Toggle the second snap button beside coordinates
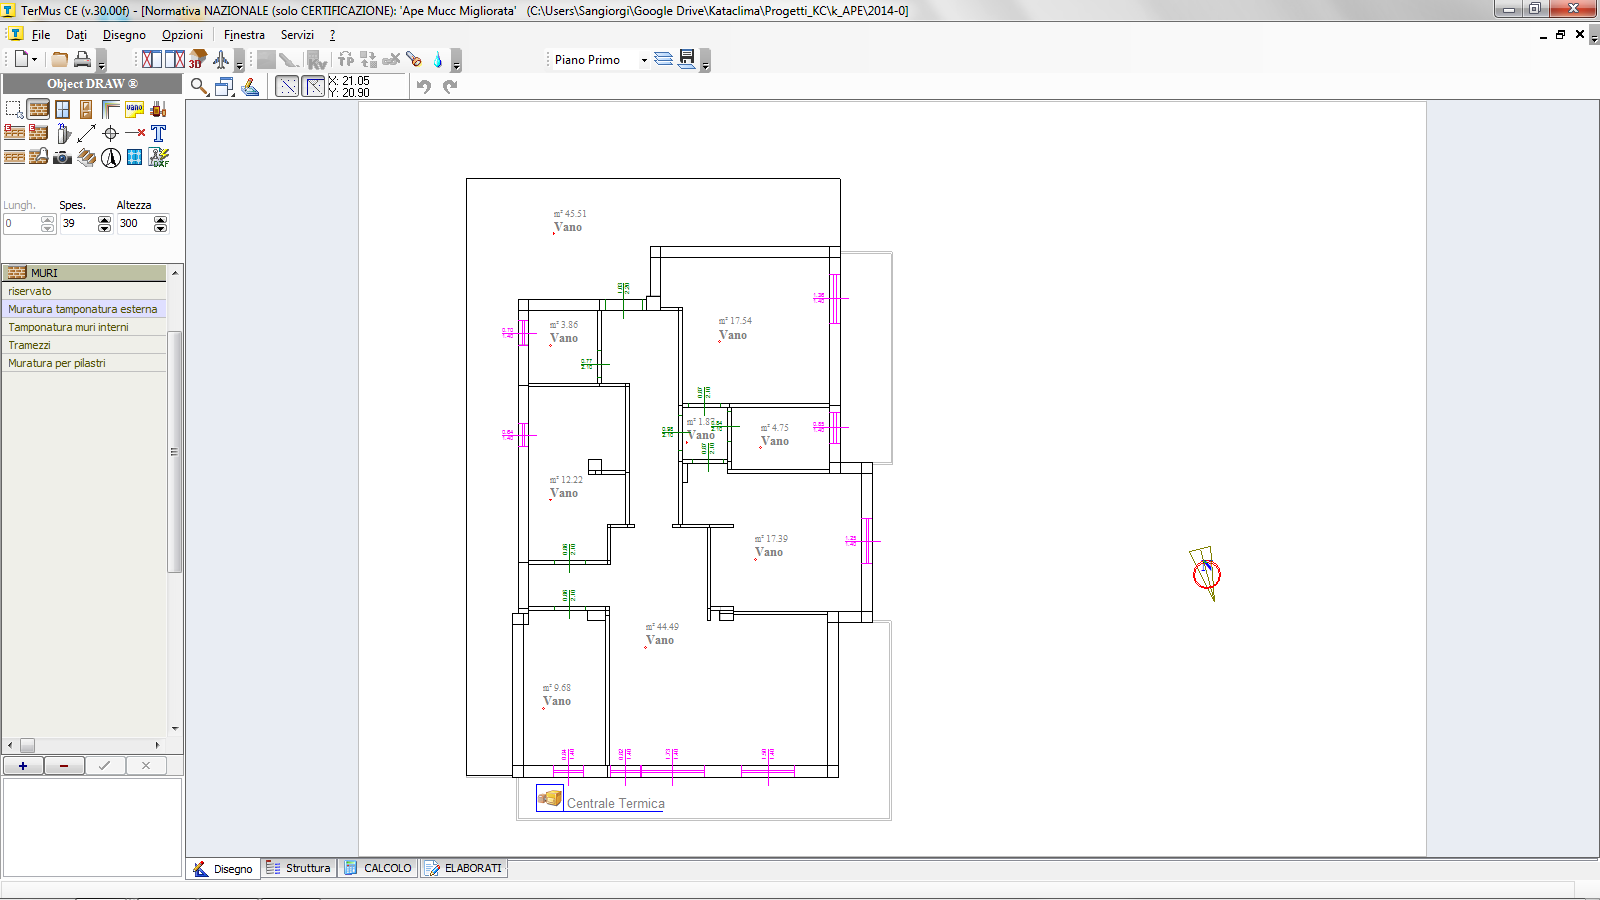The image size is (1600, 900). (x=313, y=87)
